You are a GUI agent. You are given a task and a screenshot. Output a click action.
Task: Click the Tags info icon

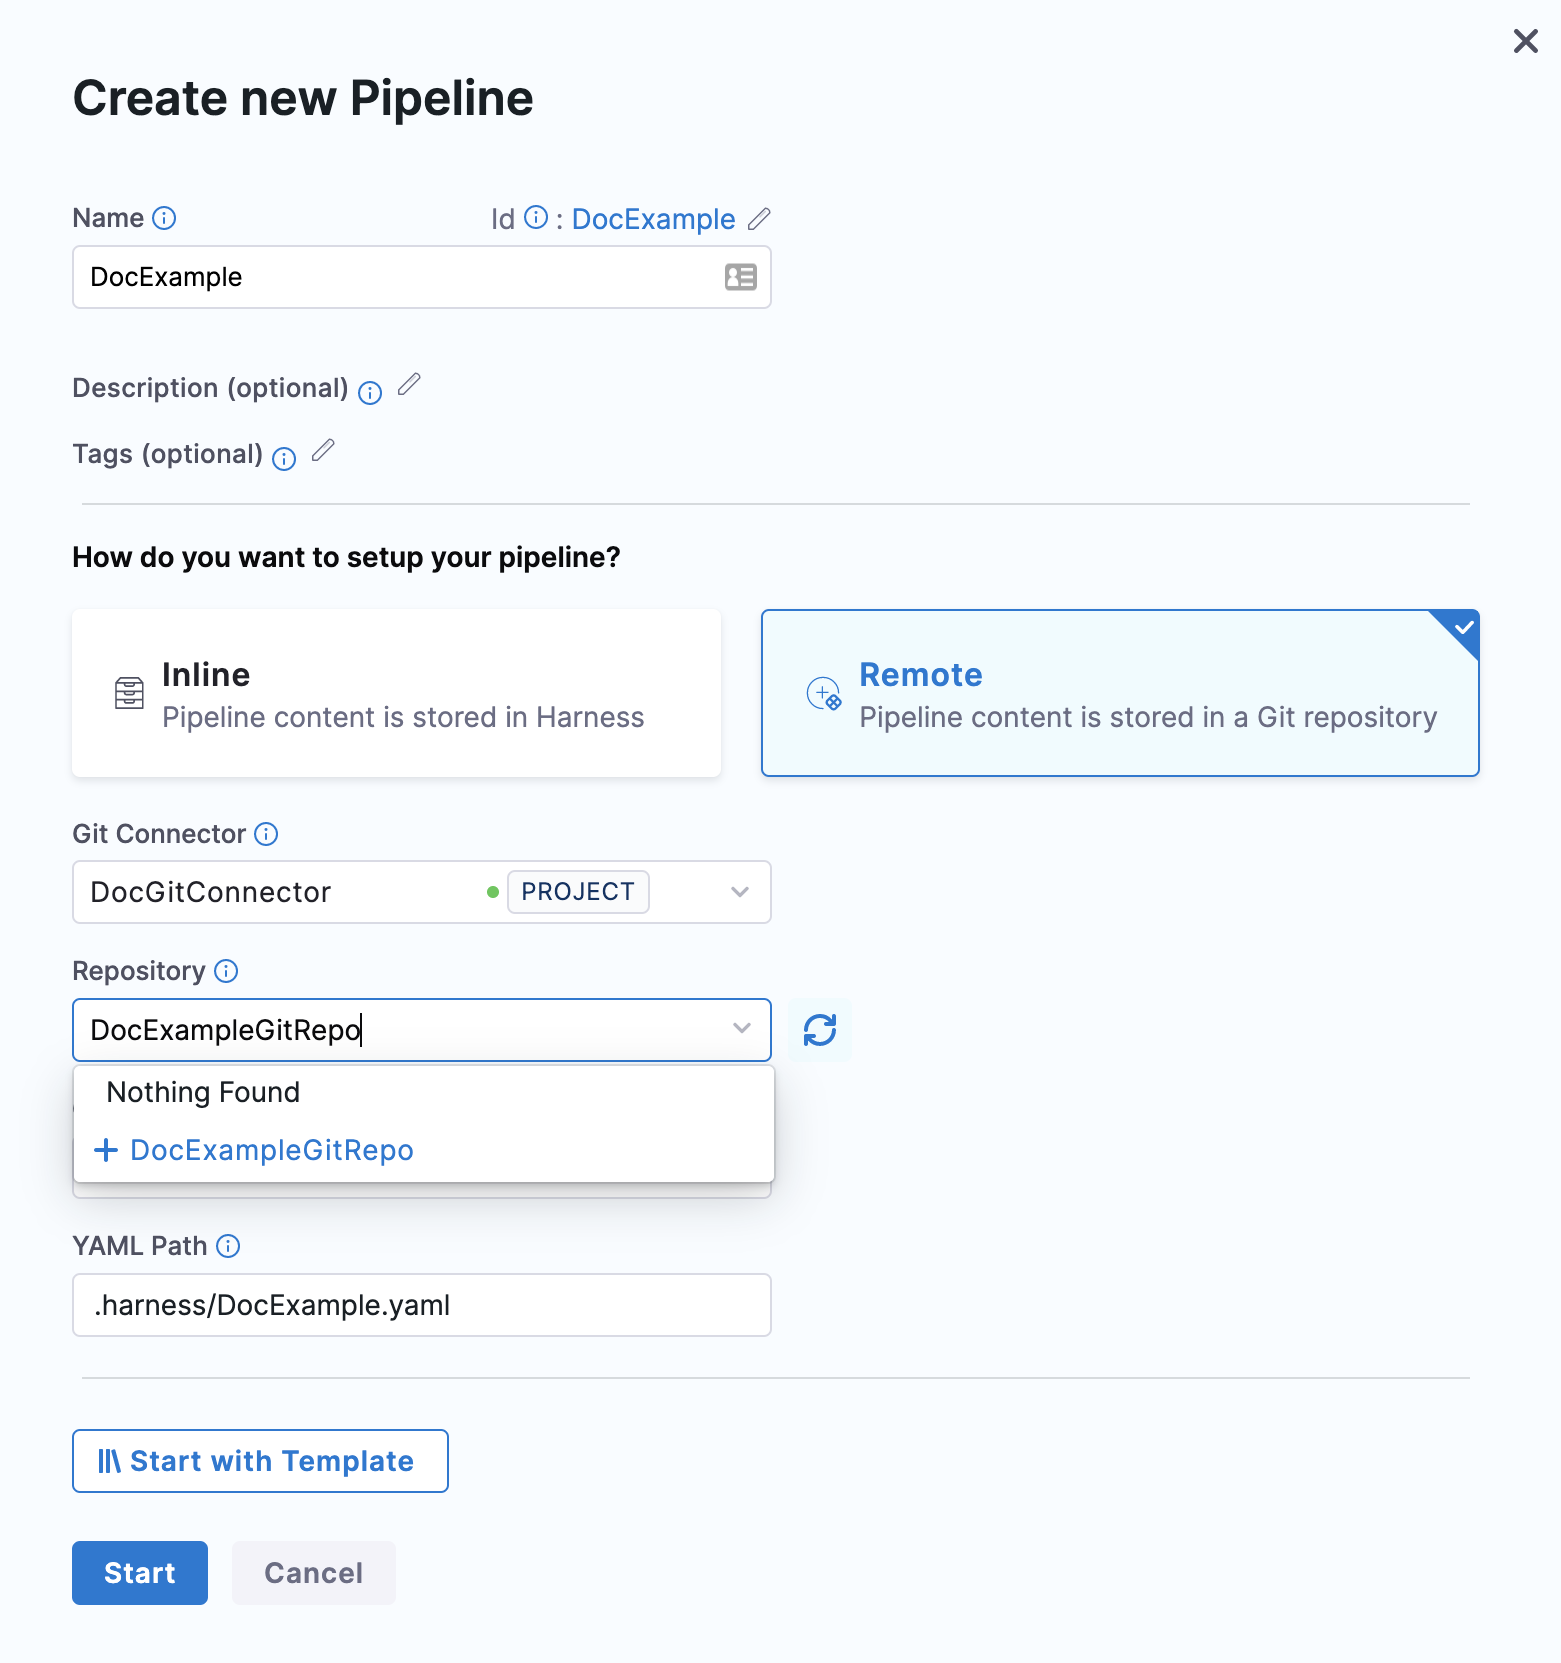(x=284, y=459)
